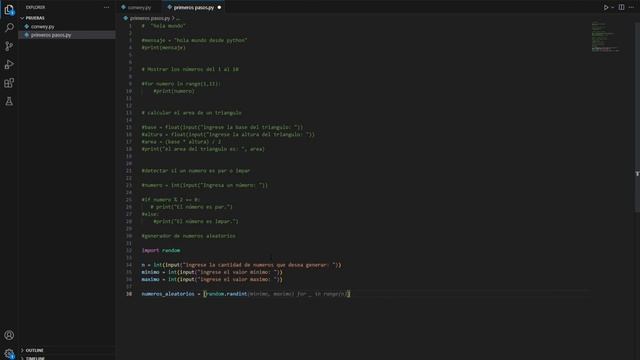Open the Accounts menu icon
Image resolution: width=640 pixels, height=360 pixels.
[x=9, y=335]
